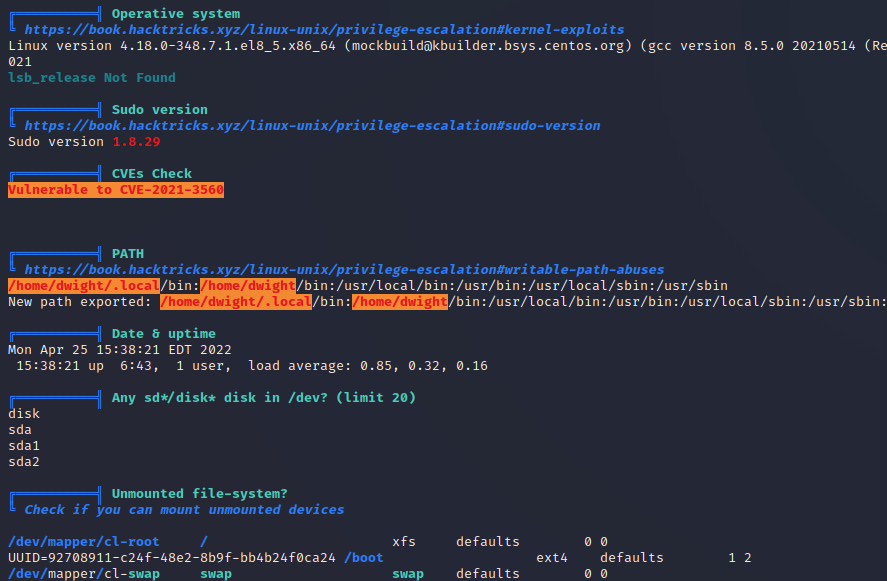Image resolution: width=887 pixels, height=581 pixels.
Task: Click the 'Date & uptime' section heading
Action: pyautogui.click(x=163, y=334)
